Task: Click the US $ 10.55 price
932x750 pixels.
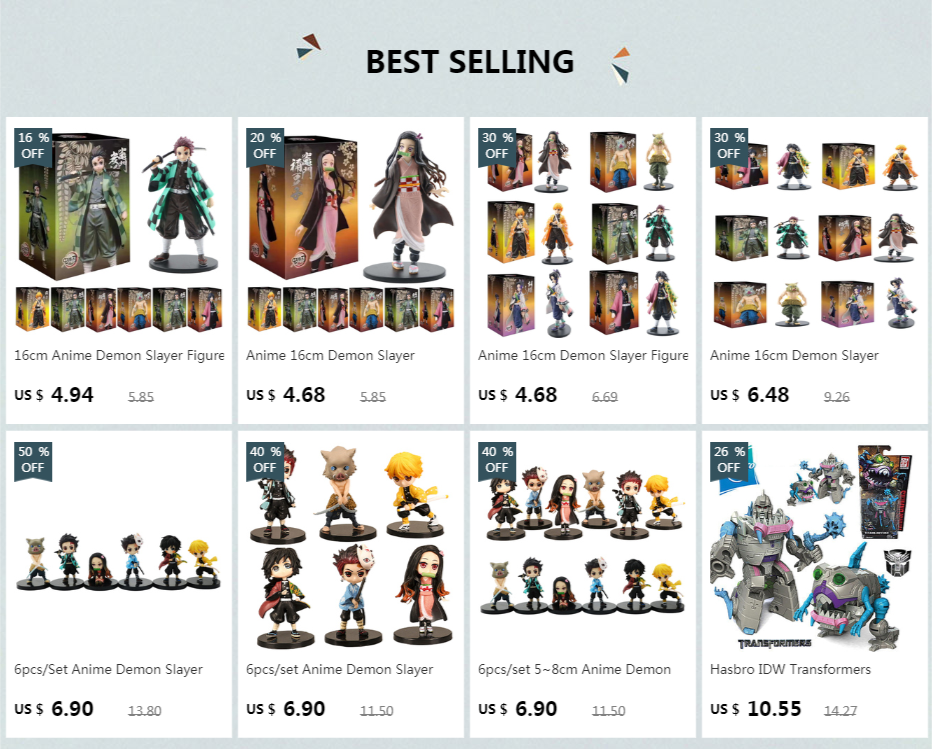Action: point(755,709)
